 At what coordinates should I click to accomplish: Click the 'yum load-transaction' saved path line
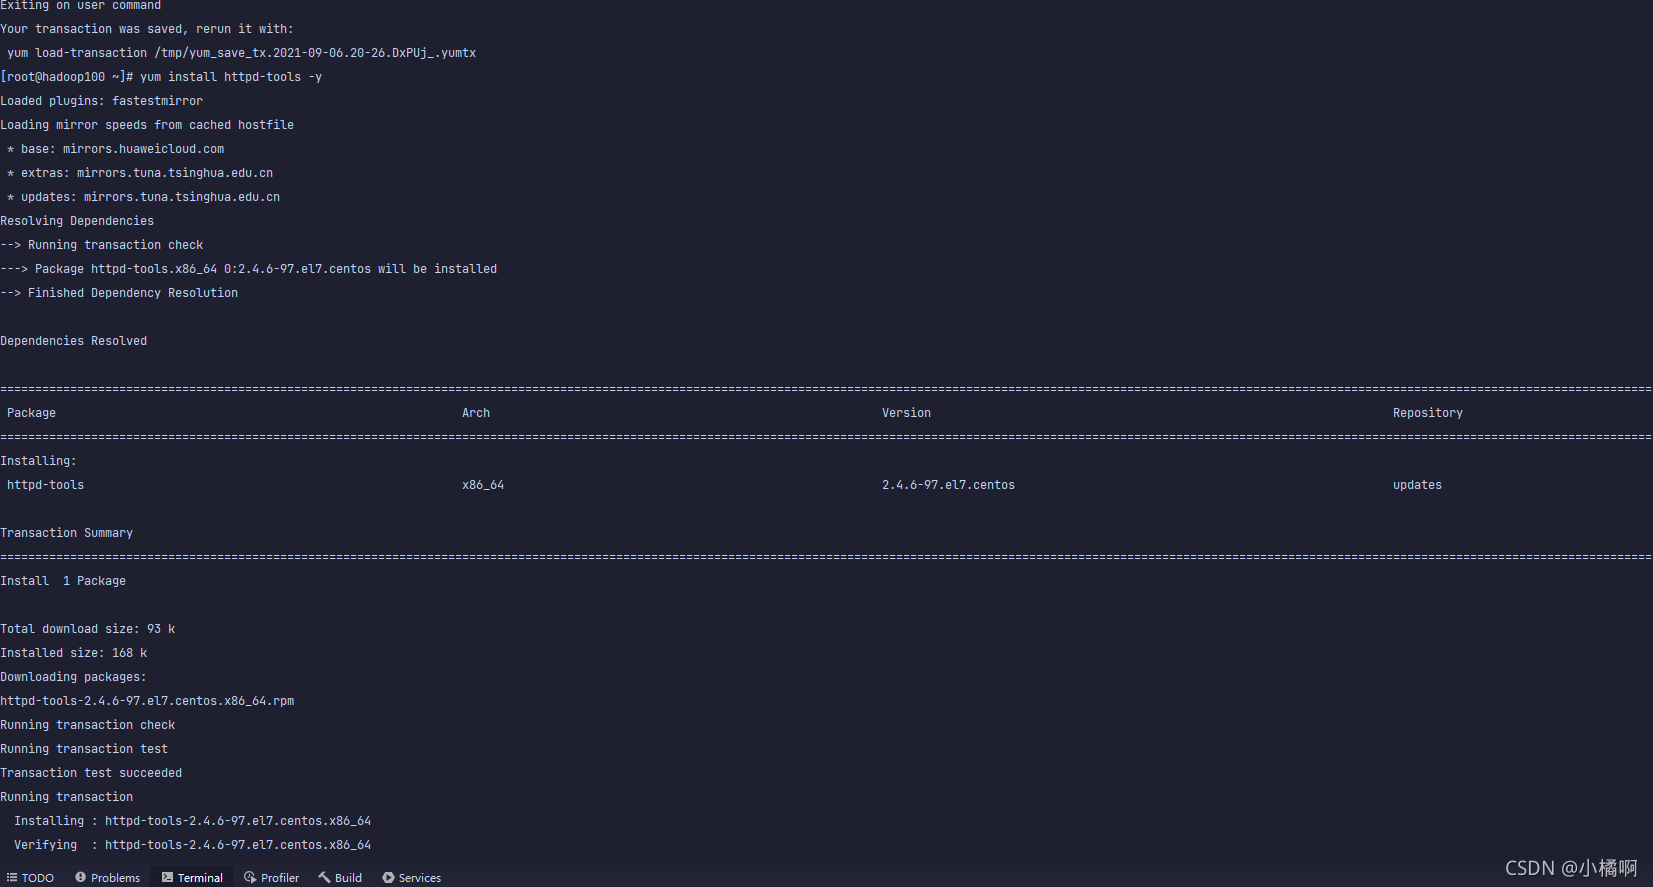241,53
